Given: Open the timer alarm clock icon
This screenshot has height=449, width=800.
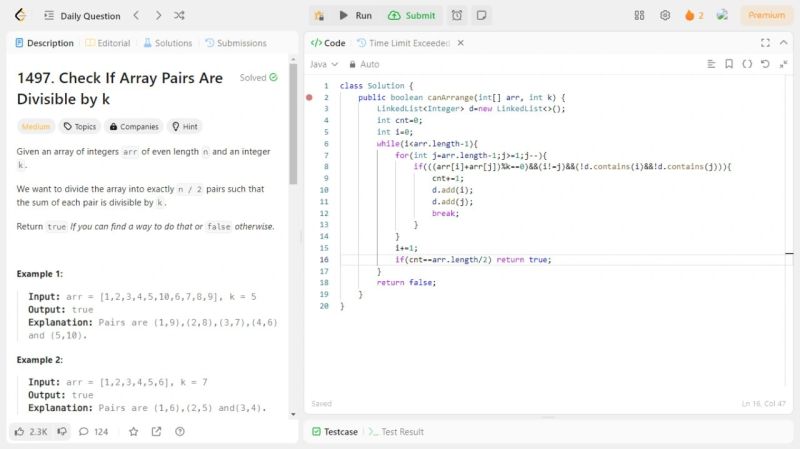Looking at the screenshot, I should tap(457, 16).
